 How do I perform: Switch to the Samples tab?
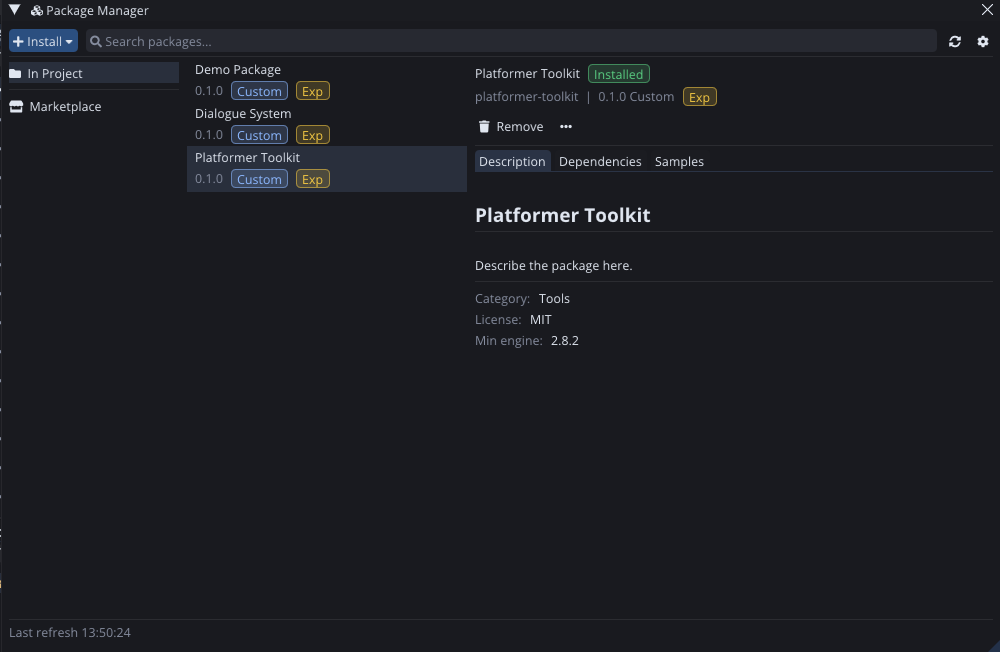click(x=679, y=161)
